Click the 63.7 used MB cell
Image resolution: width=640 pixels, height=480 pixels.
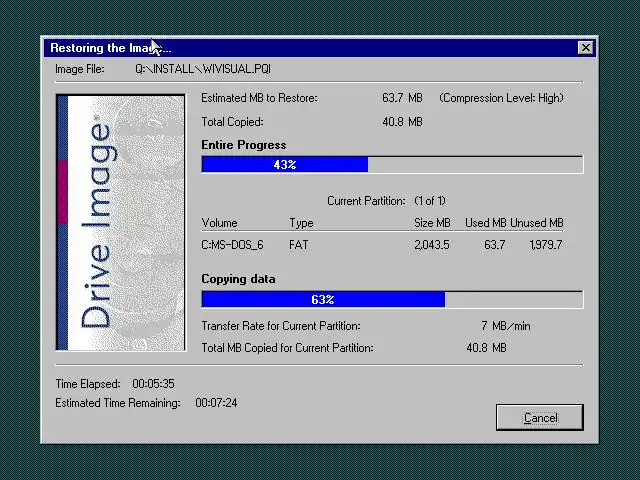pos(495,245)
